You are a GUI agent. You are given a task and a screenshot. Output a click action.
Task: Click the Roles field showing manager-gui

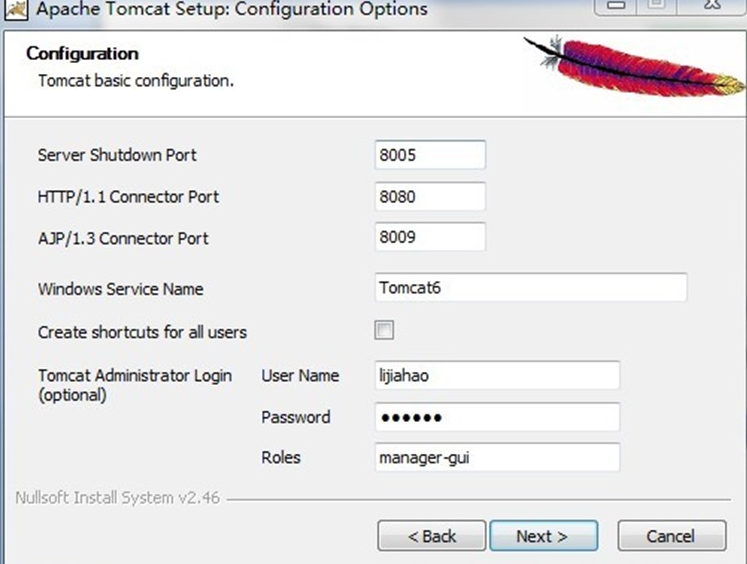[x=497, y=458]
